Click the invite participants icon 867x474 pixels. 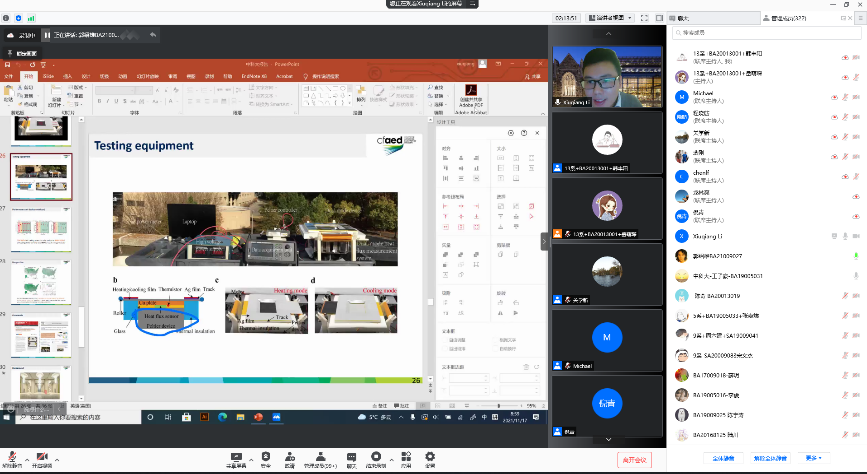(290, 457)
